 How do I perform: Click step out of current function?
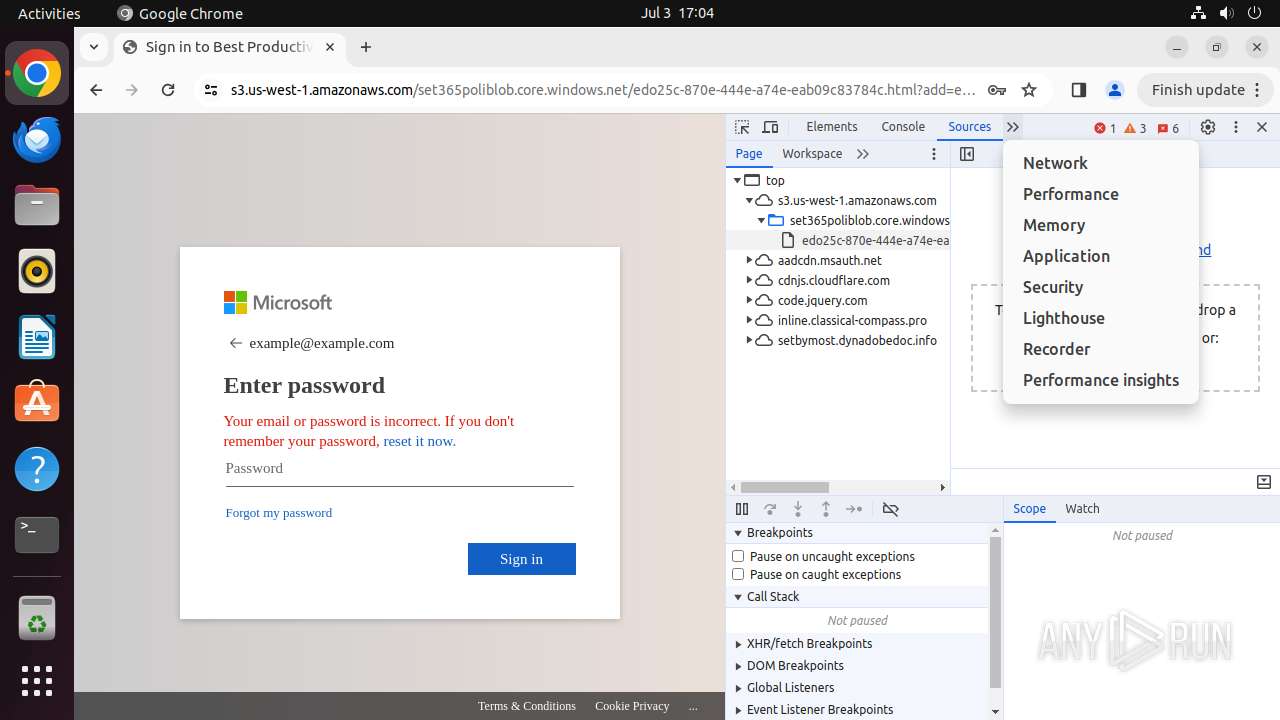(826, 509)
